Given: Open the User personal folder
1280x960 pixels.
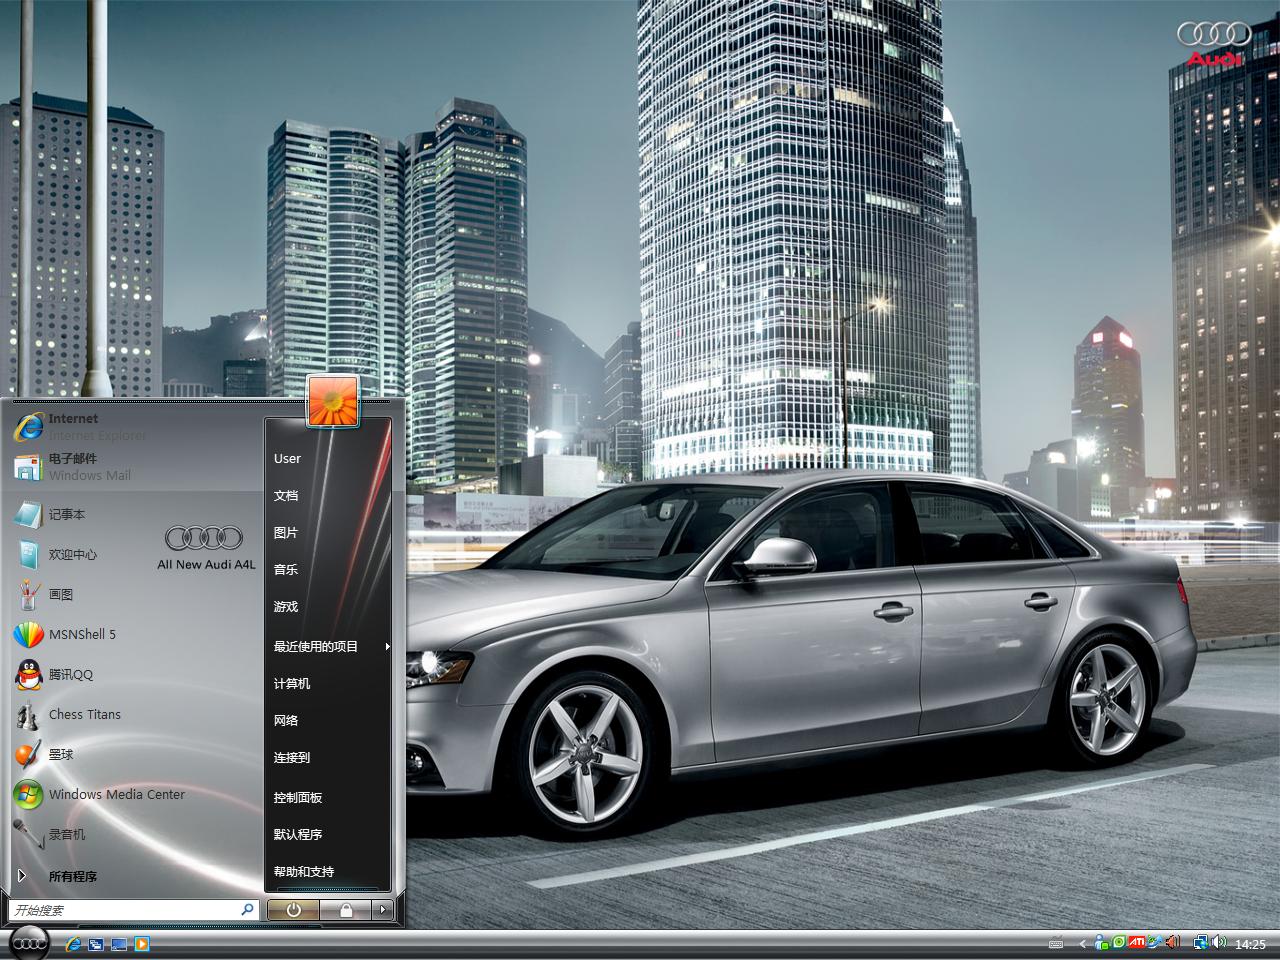Looking at the screenshot, I should coord(328,458).
